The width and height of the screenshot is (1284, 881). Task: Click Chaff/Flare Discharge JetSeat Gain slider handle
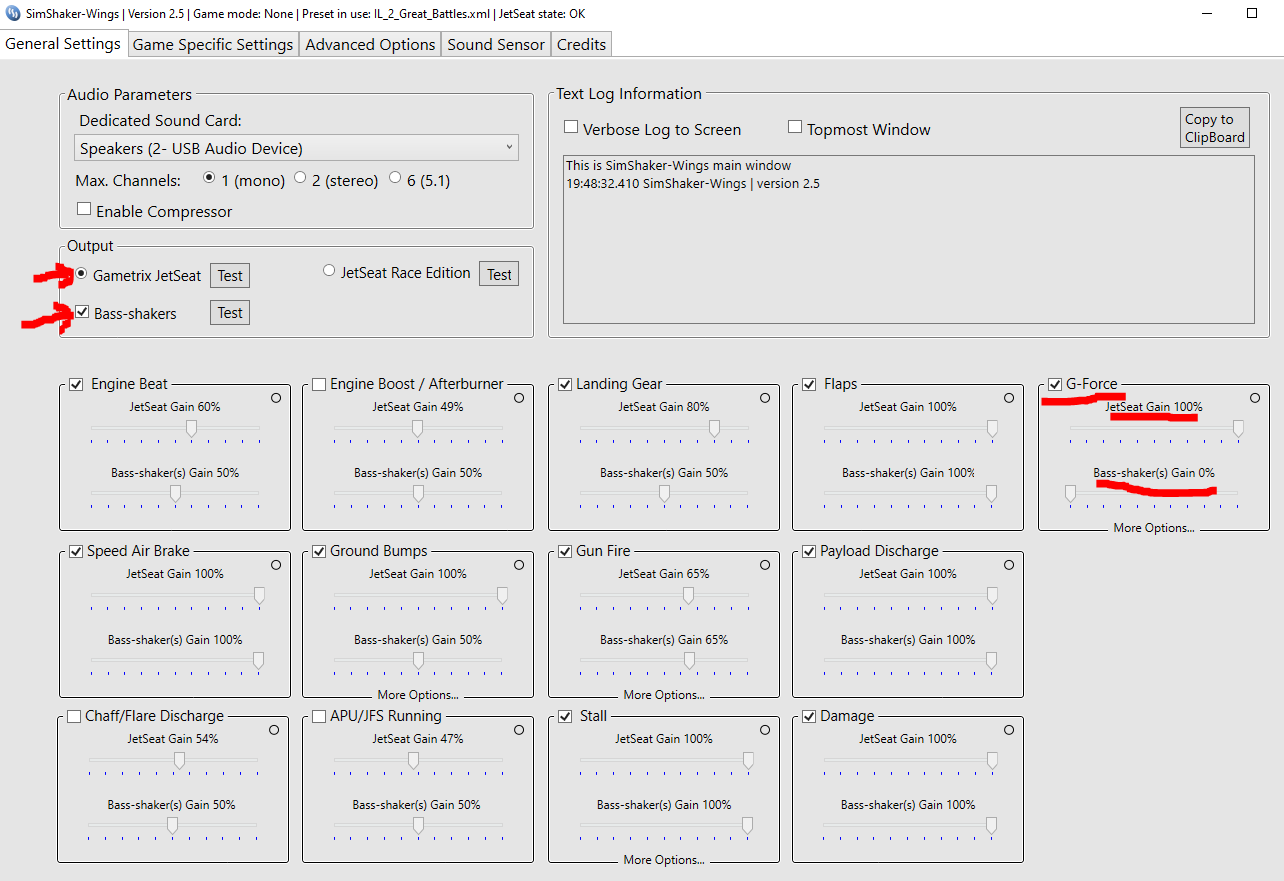pyautogui.click(x=179, y=760)
